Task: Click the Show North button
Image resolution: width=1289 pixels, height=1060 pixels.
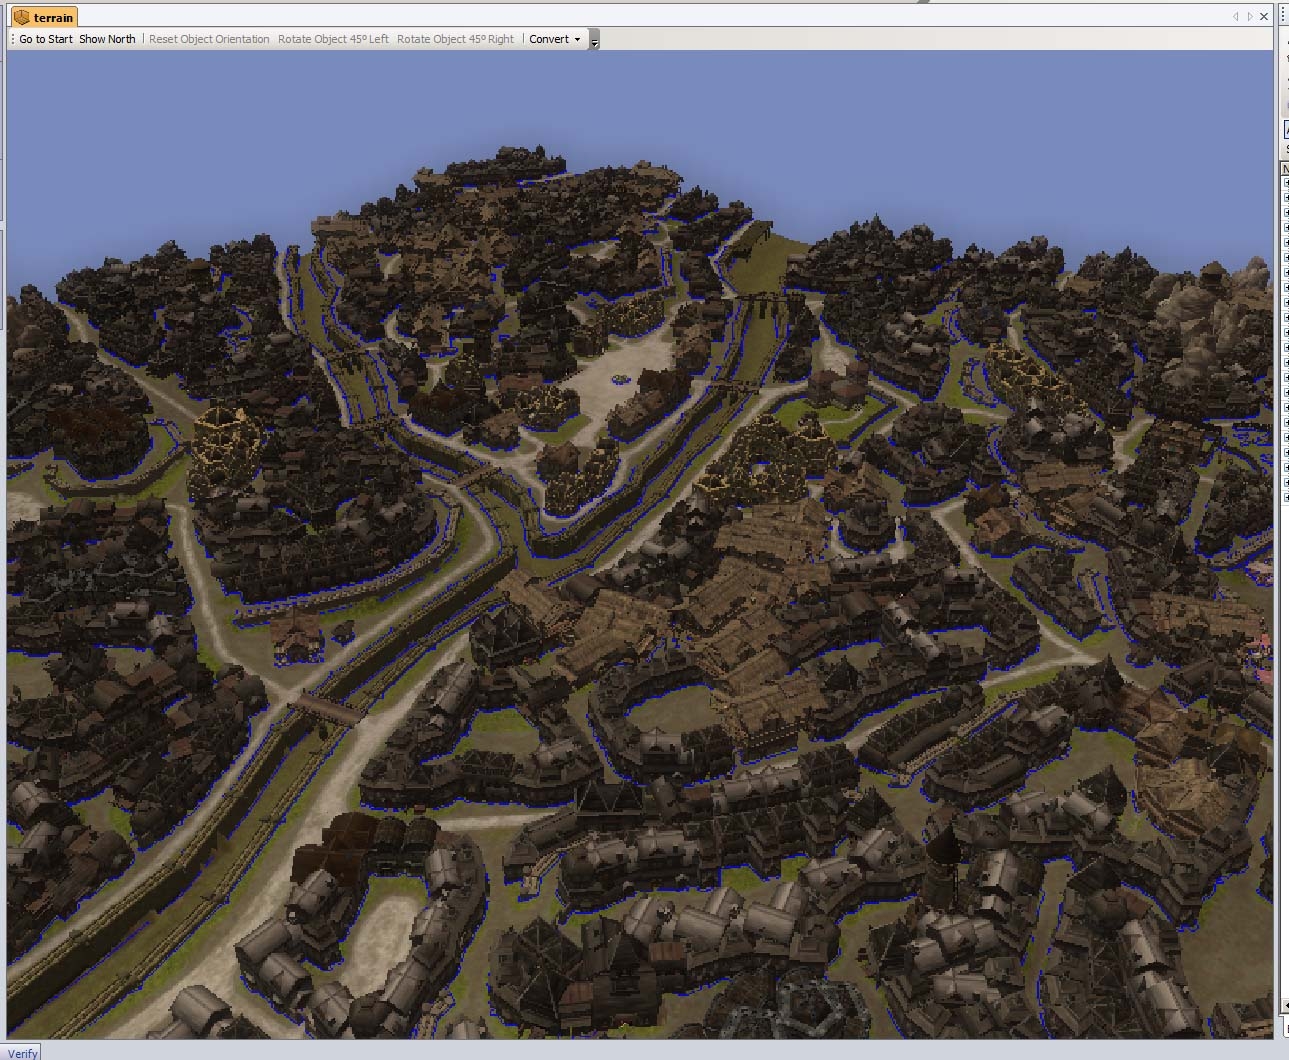Action: pyautogui.click(x=107, y=39)
